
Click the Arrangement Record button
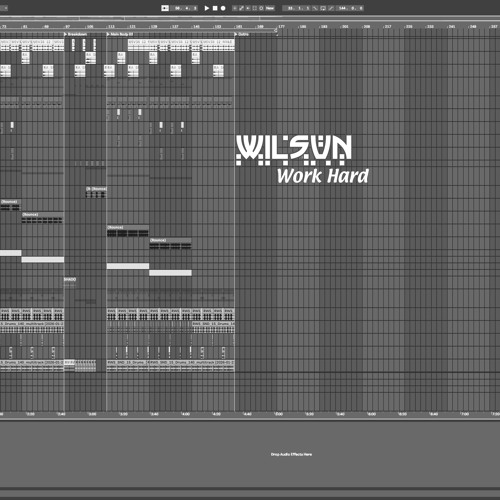[223, 8]
